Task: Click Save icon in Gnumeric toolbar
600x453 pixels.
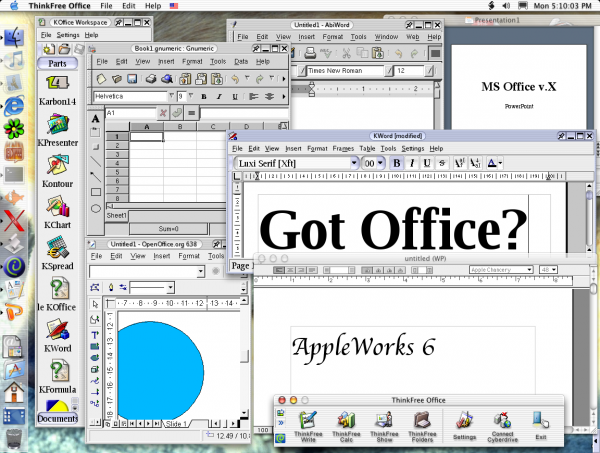Action: pos(132,79)
